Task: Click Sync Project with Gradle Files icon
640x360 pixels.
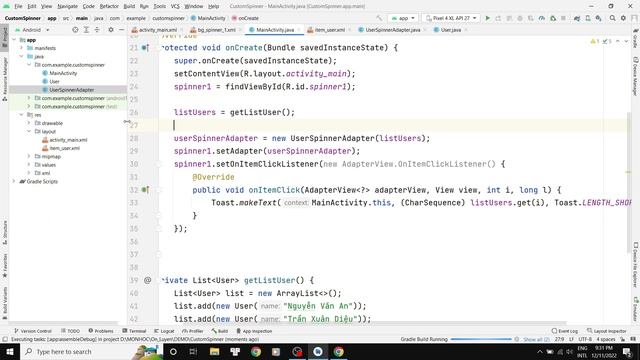Action: point(577,18)
